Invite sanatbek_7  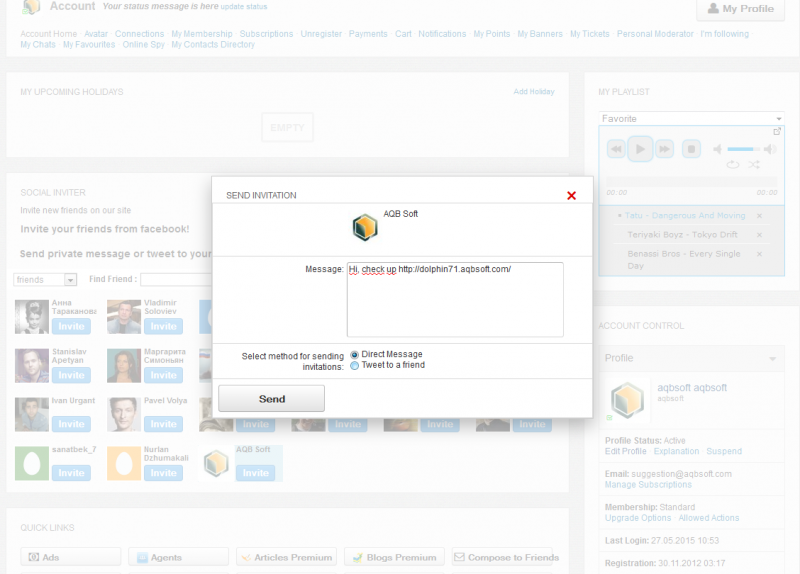[71, 473]
